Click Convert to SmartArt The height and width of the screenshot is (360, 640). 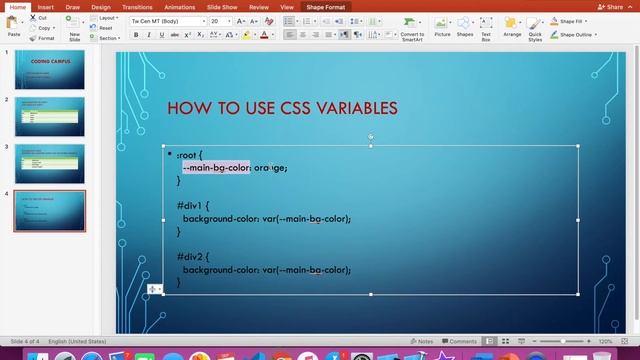coord(411,29)
